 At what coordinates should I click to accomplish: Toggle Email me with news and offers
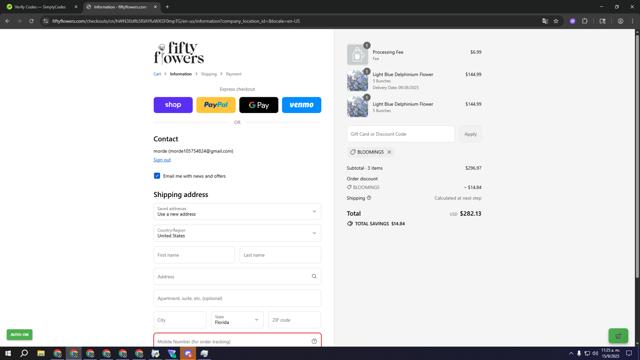[x=157, y=176]
